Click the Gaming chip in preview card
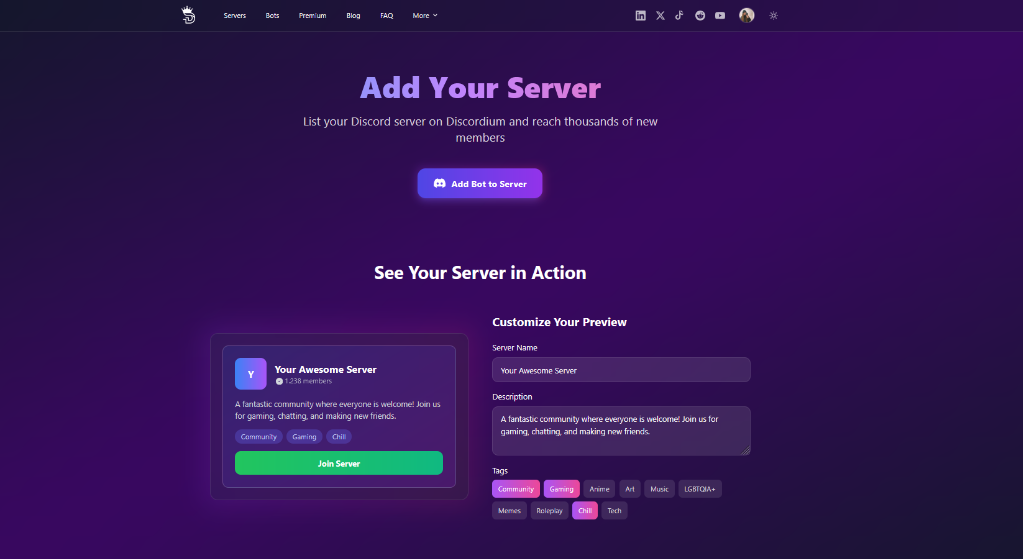The height and width of the screenshot is (559, 1023). pyautogui.click(x=304, y=437)
